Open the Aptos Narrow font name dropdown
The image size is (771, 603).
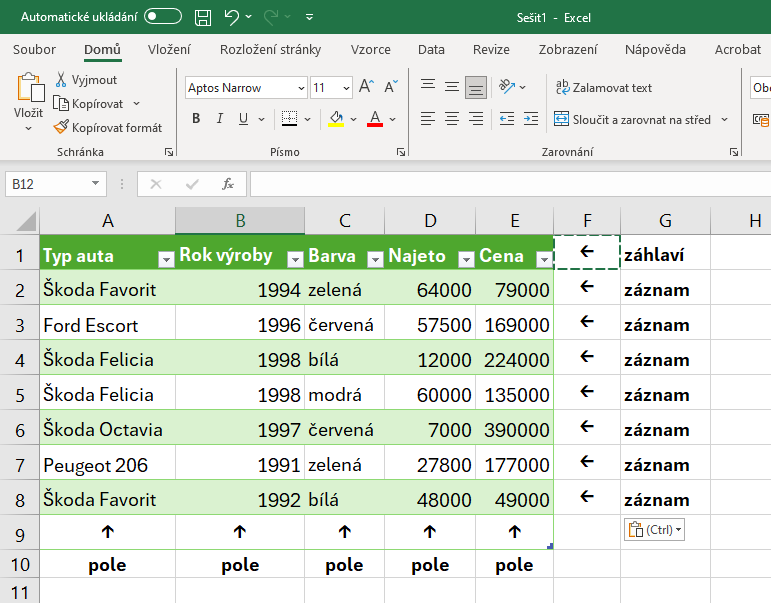coord(301,88)
